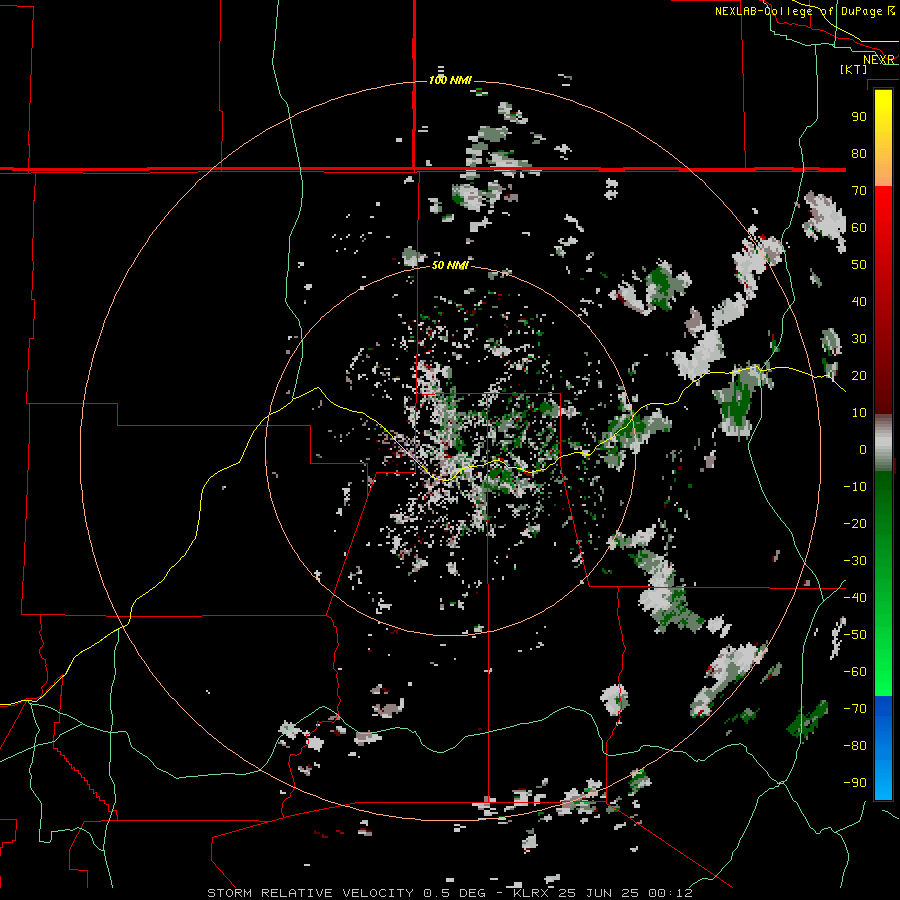The image size is (900, 900).
Task: Click the 90 value on the velocity scale
Action: 859,117
